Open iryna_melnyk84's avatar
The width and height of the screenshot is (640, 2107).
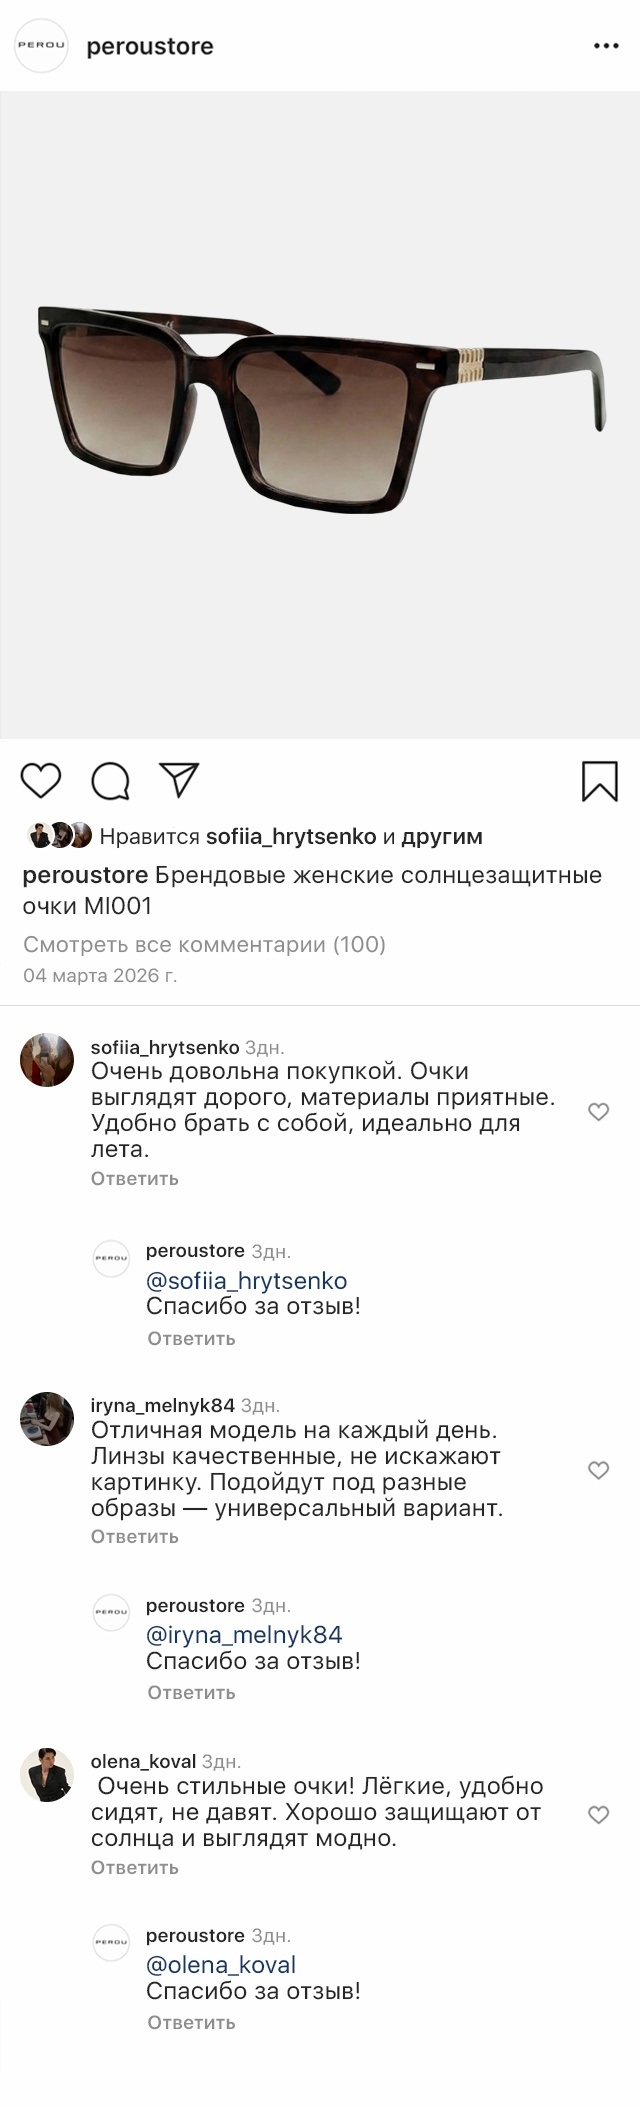click(x=47, y=1418)
